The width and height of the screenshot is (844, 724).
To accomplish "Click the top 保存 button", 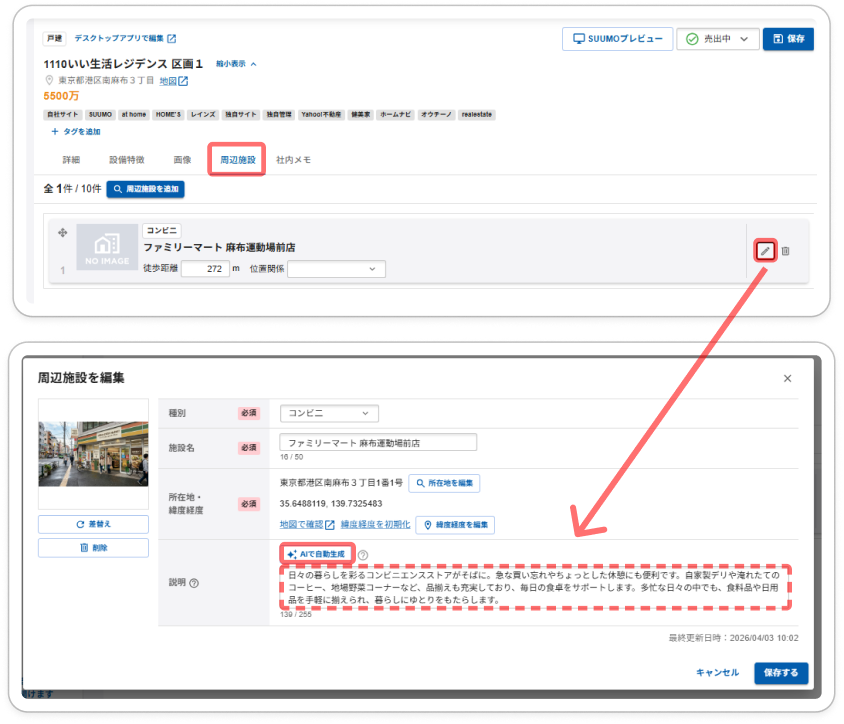I will click(788, 39).
